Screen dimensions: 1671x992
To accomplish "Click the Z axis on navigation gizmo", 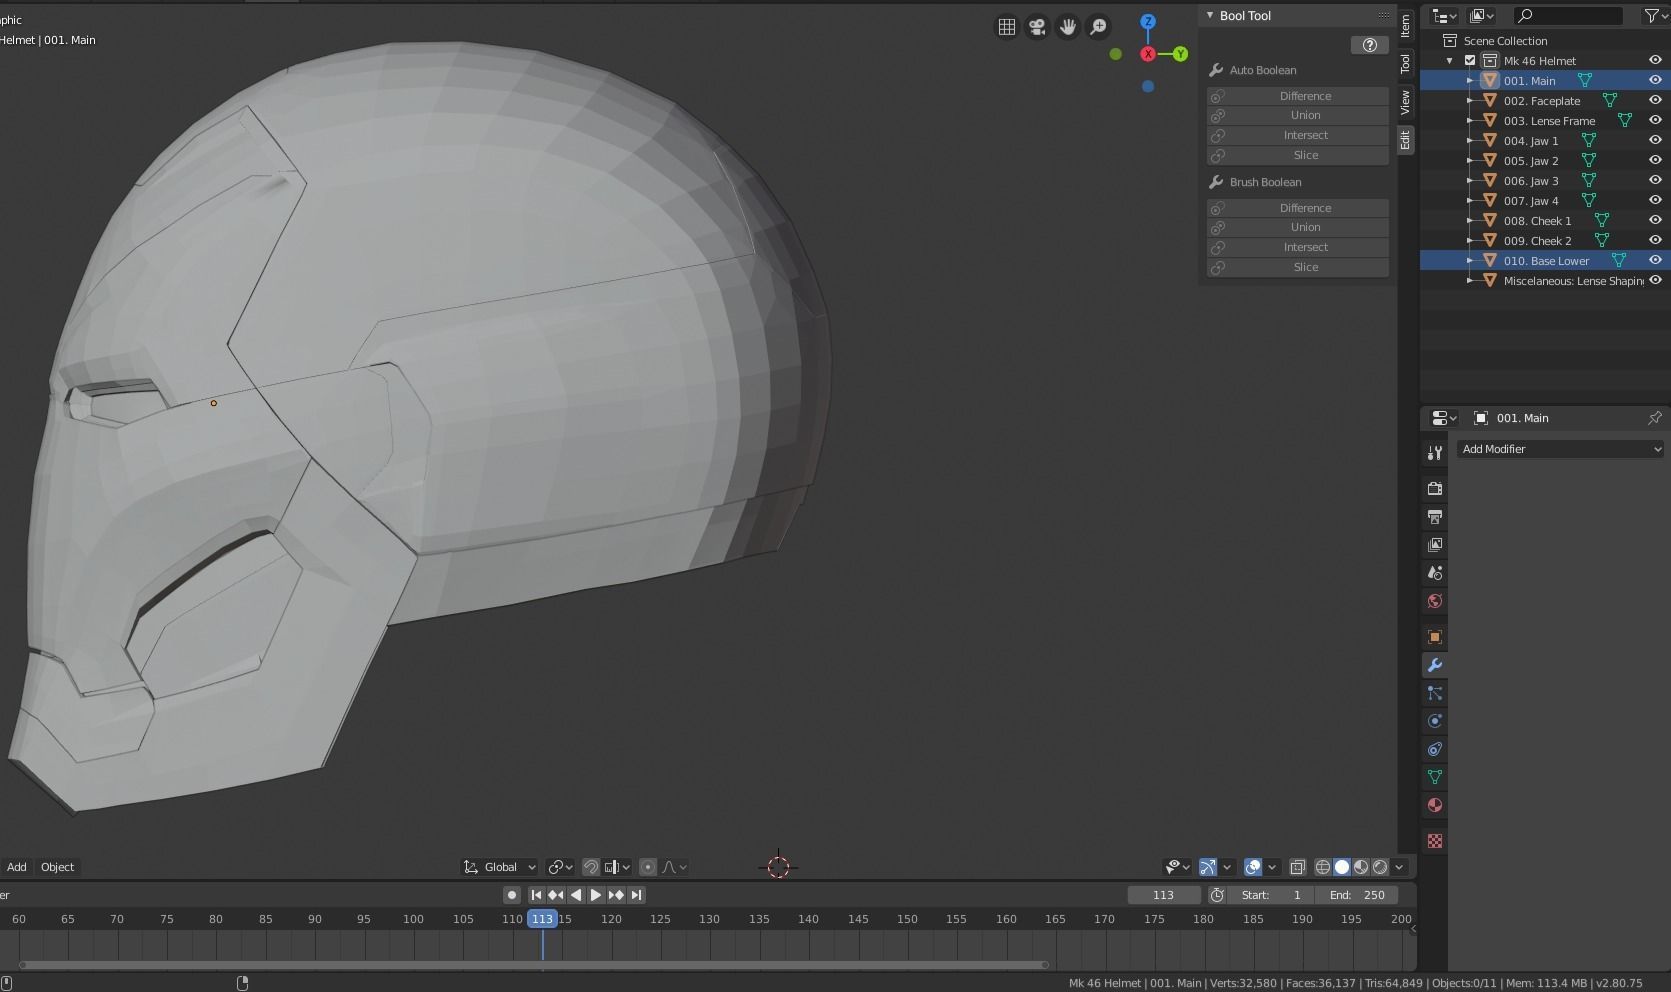I will (1148, 22).
